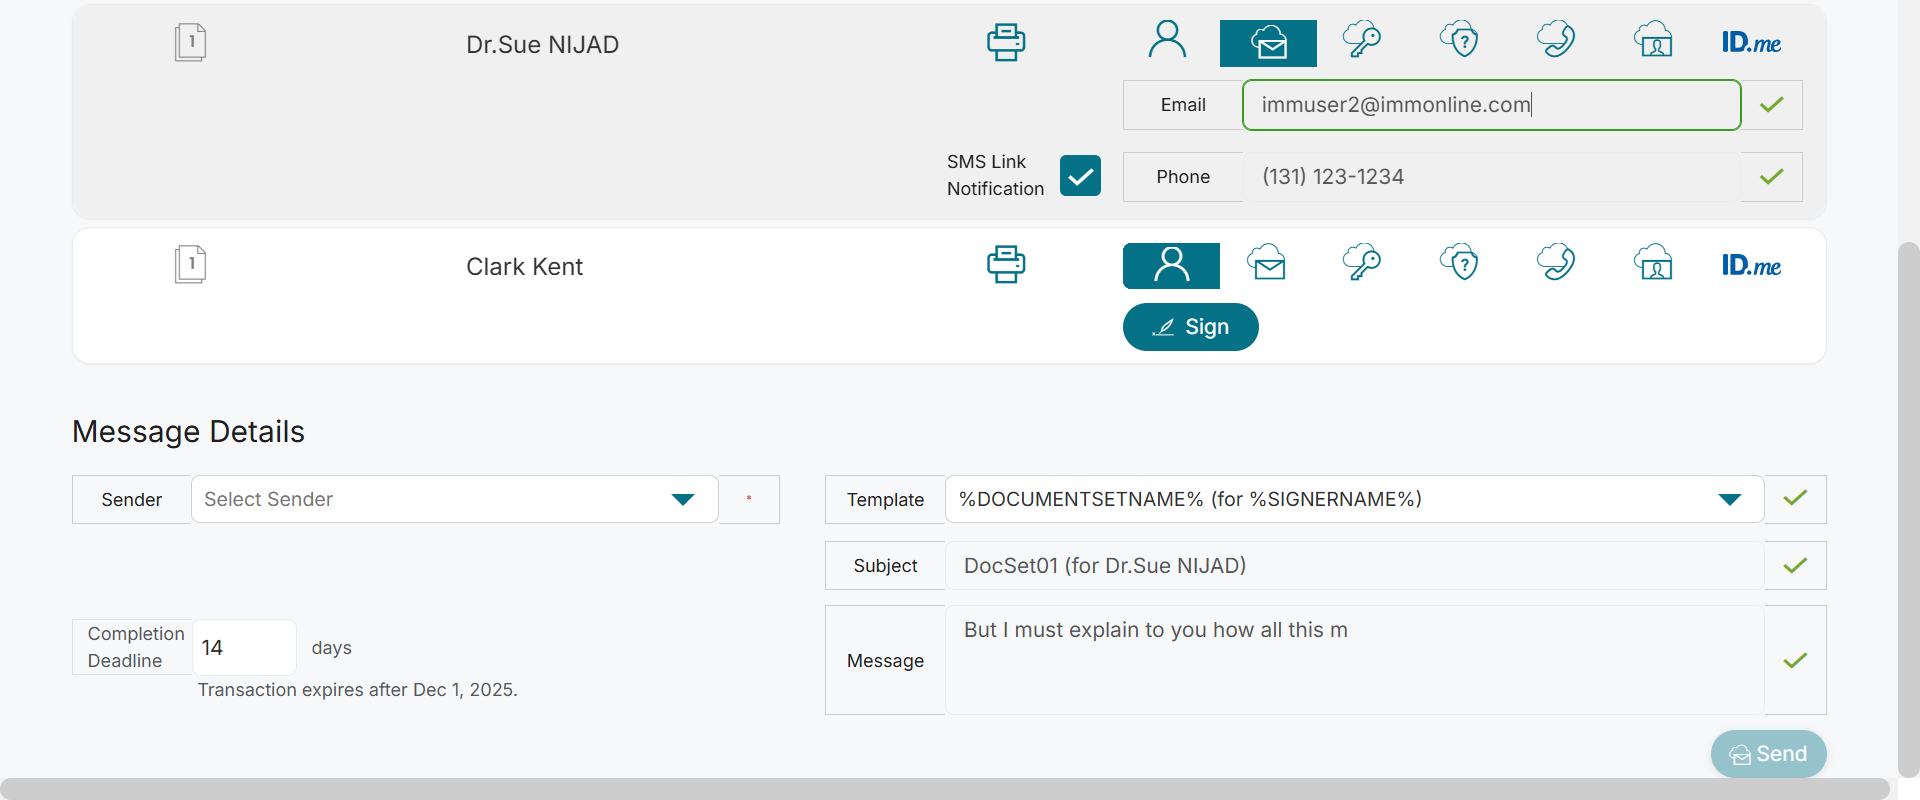Screen dimensions: 1920x800
Task: Choose key password icon for Clark Kent
Action: click(1361, 264)
